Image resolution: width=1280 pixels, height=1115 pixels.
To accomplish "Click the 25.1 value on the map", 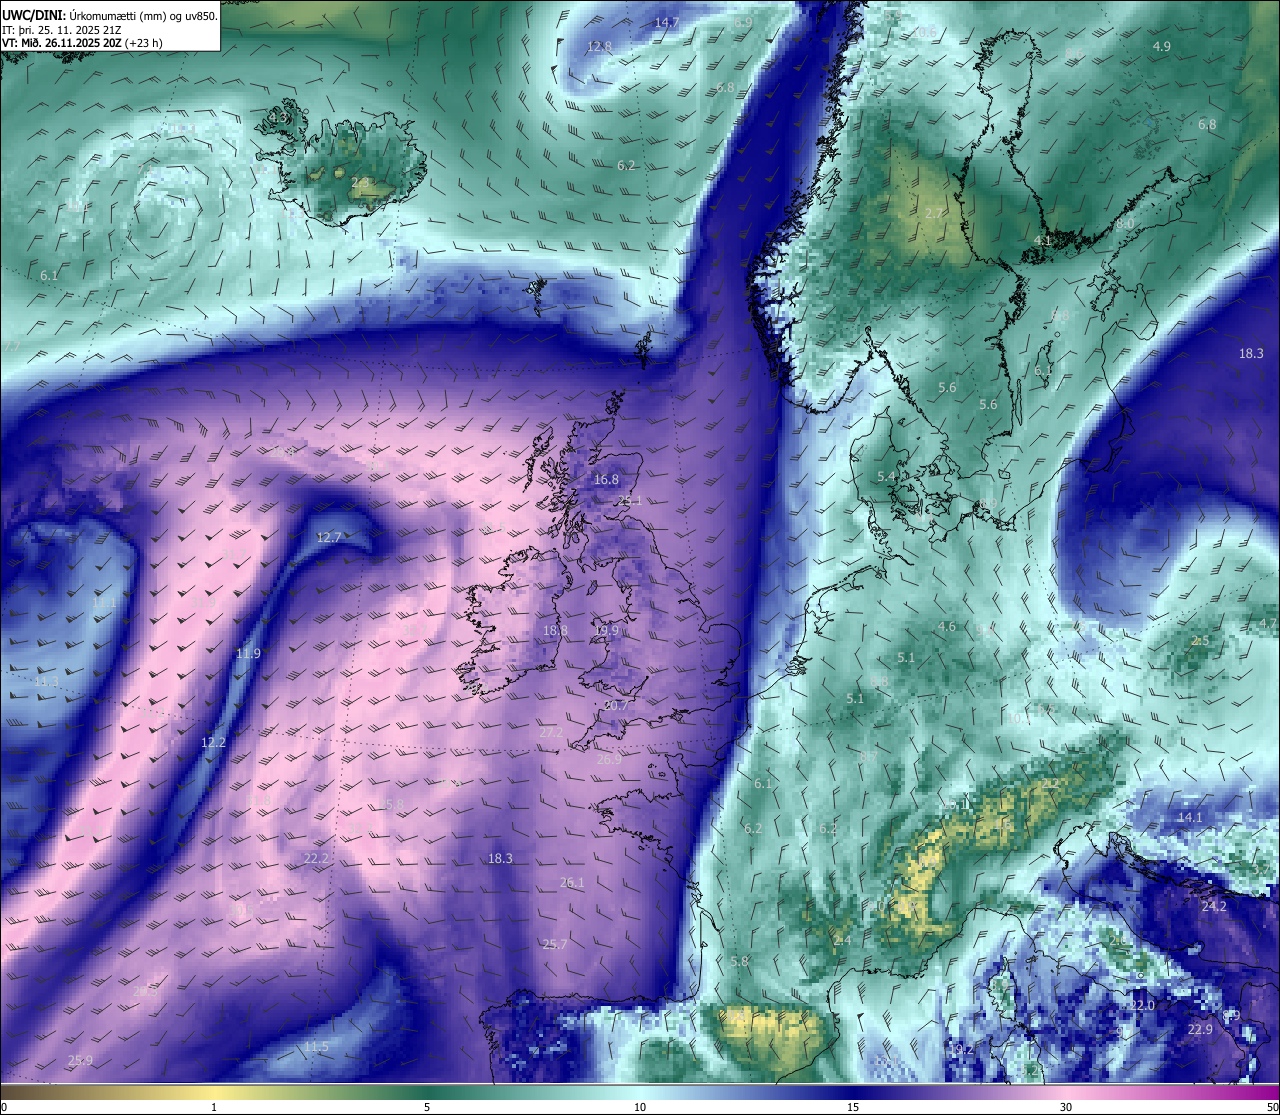I will 630,501.
